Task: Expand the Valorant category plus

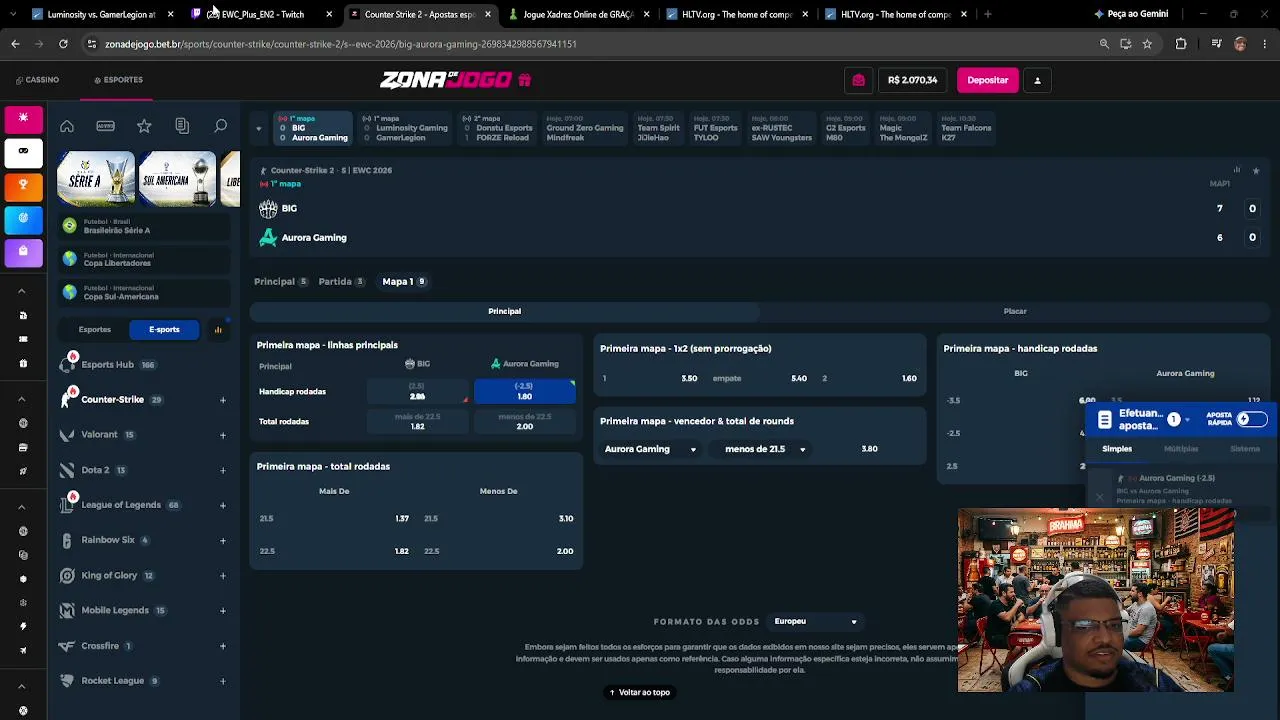Action: [223, 435]
